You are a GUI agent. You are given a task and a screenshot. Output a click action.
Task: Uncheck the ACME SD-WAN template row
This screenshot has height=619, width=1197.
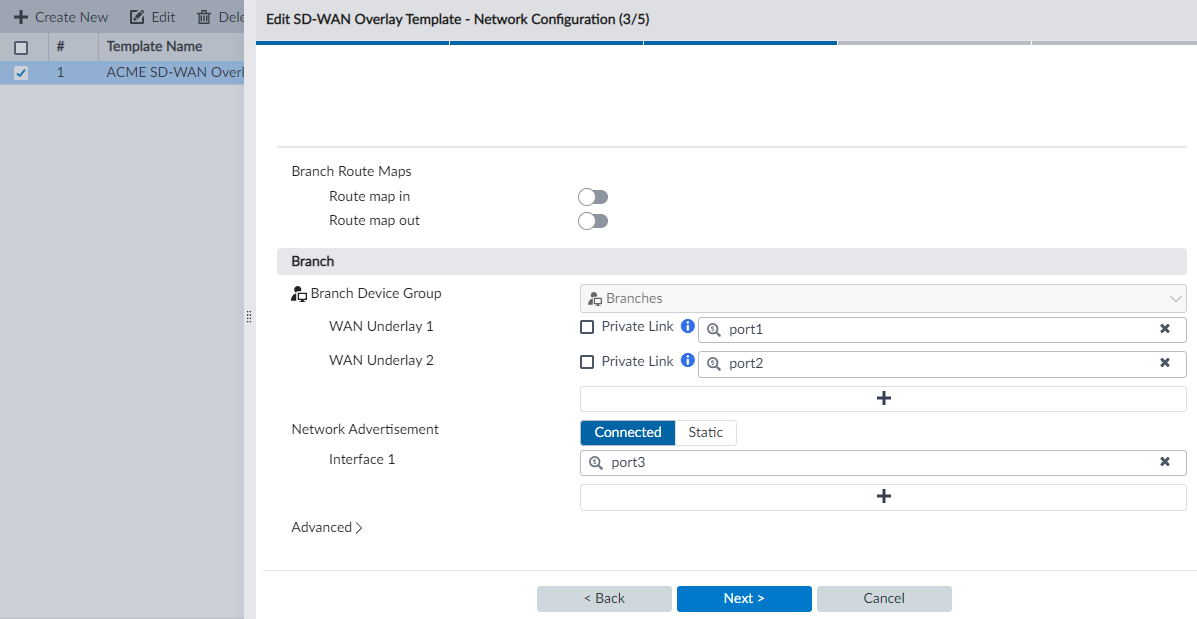click(x=21, y=73)
